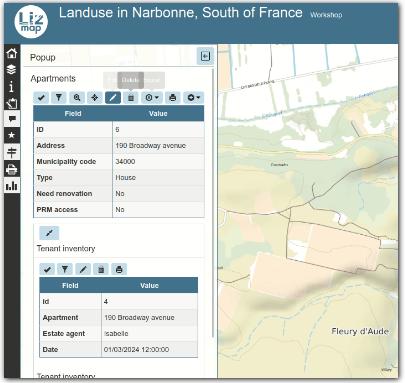Edit the Tenant inventory record
Image resolution: width=405 pixels, height=383 pixels.
click(x=83, y=269)
